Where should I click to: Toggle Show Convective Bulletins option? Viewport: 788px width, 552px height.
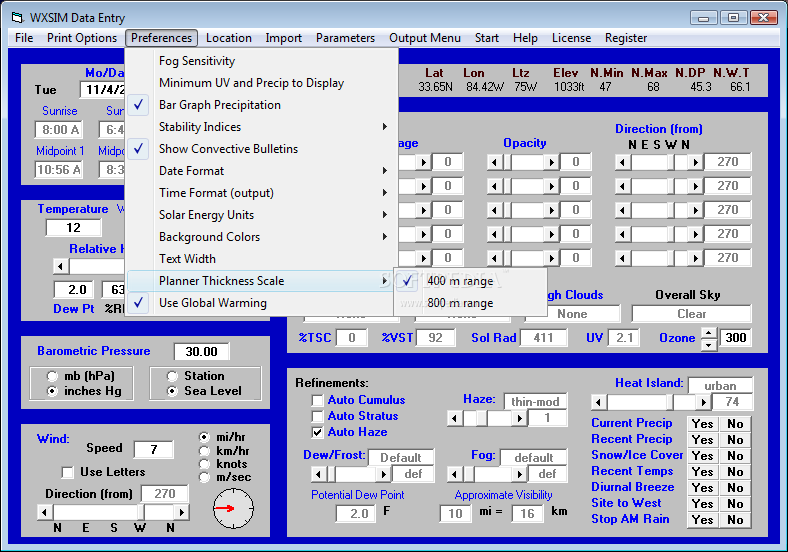pyautogui.click(x=261, y=149)
